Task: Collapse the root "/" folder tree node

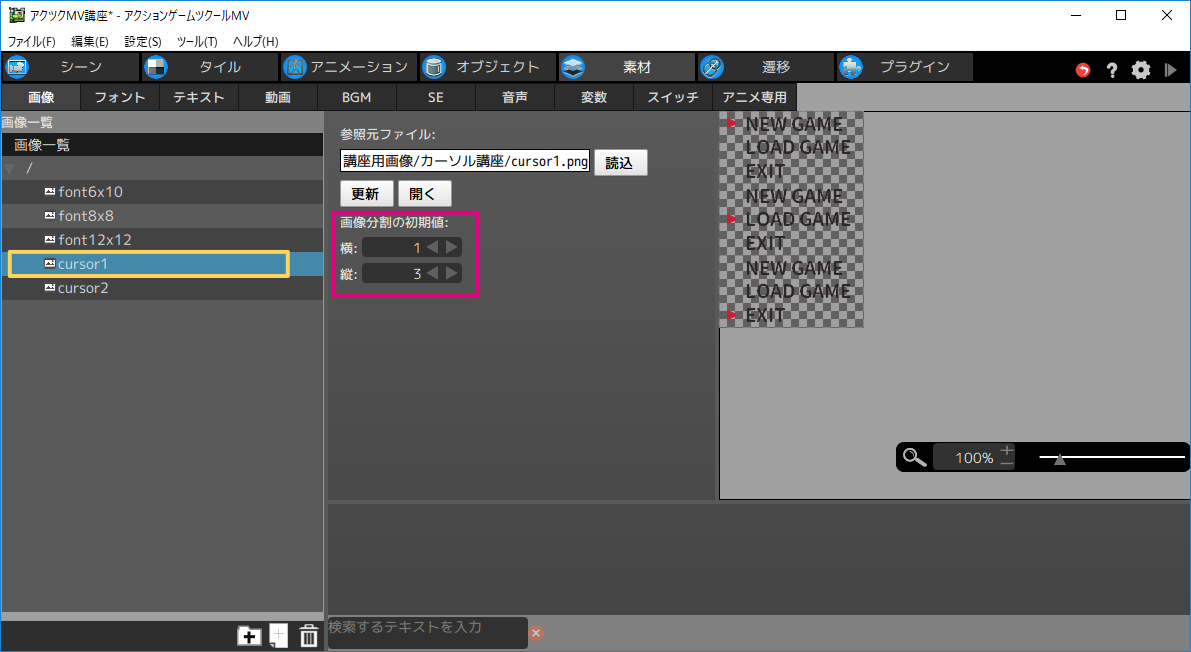Action: coord(10,169)
